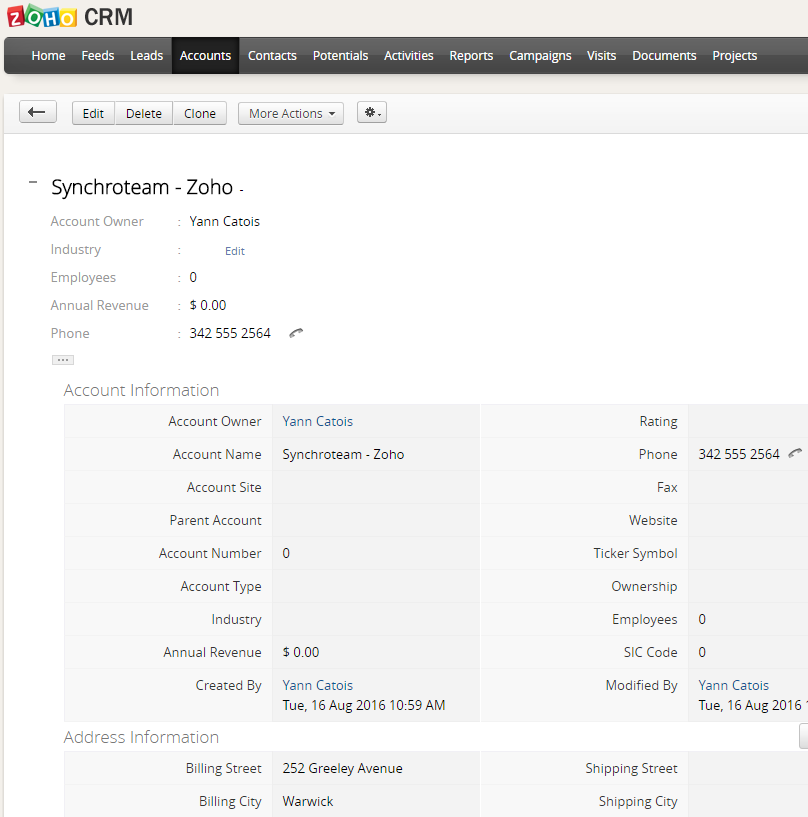Select the Accounts tab
The width and height of the screenshot is (808, 817).
click(205, 56)
